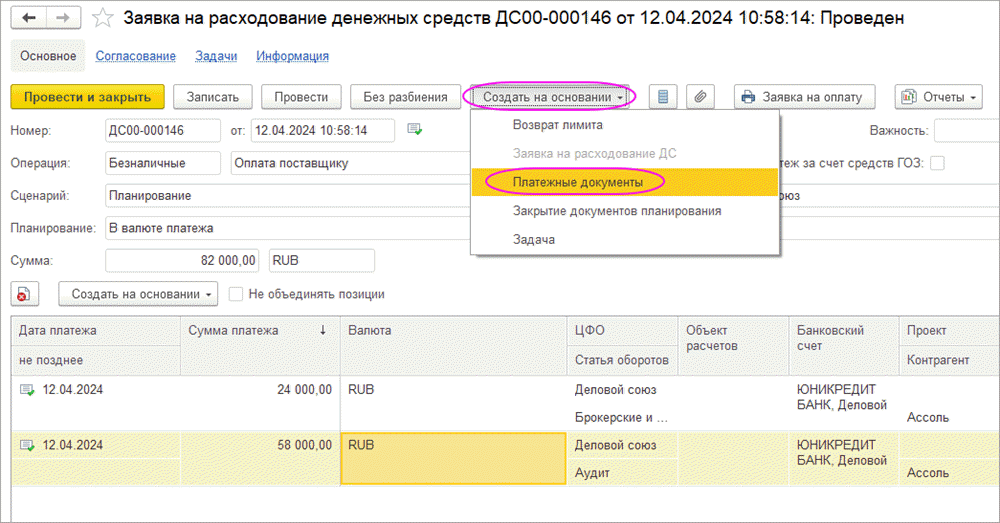Enable the Не объединять позиции checkbox
The image size is (1000, 523).
pos(236,294)
